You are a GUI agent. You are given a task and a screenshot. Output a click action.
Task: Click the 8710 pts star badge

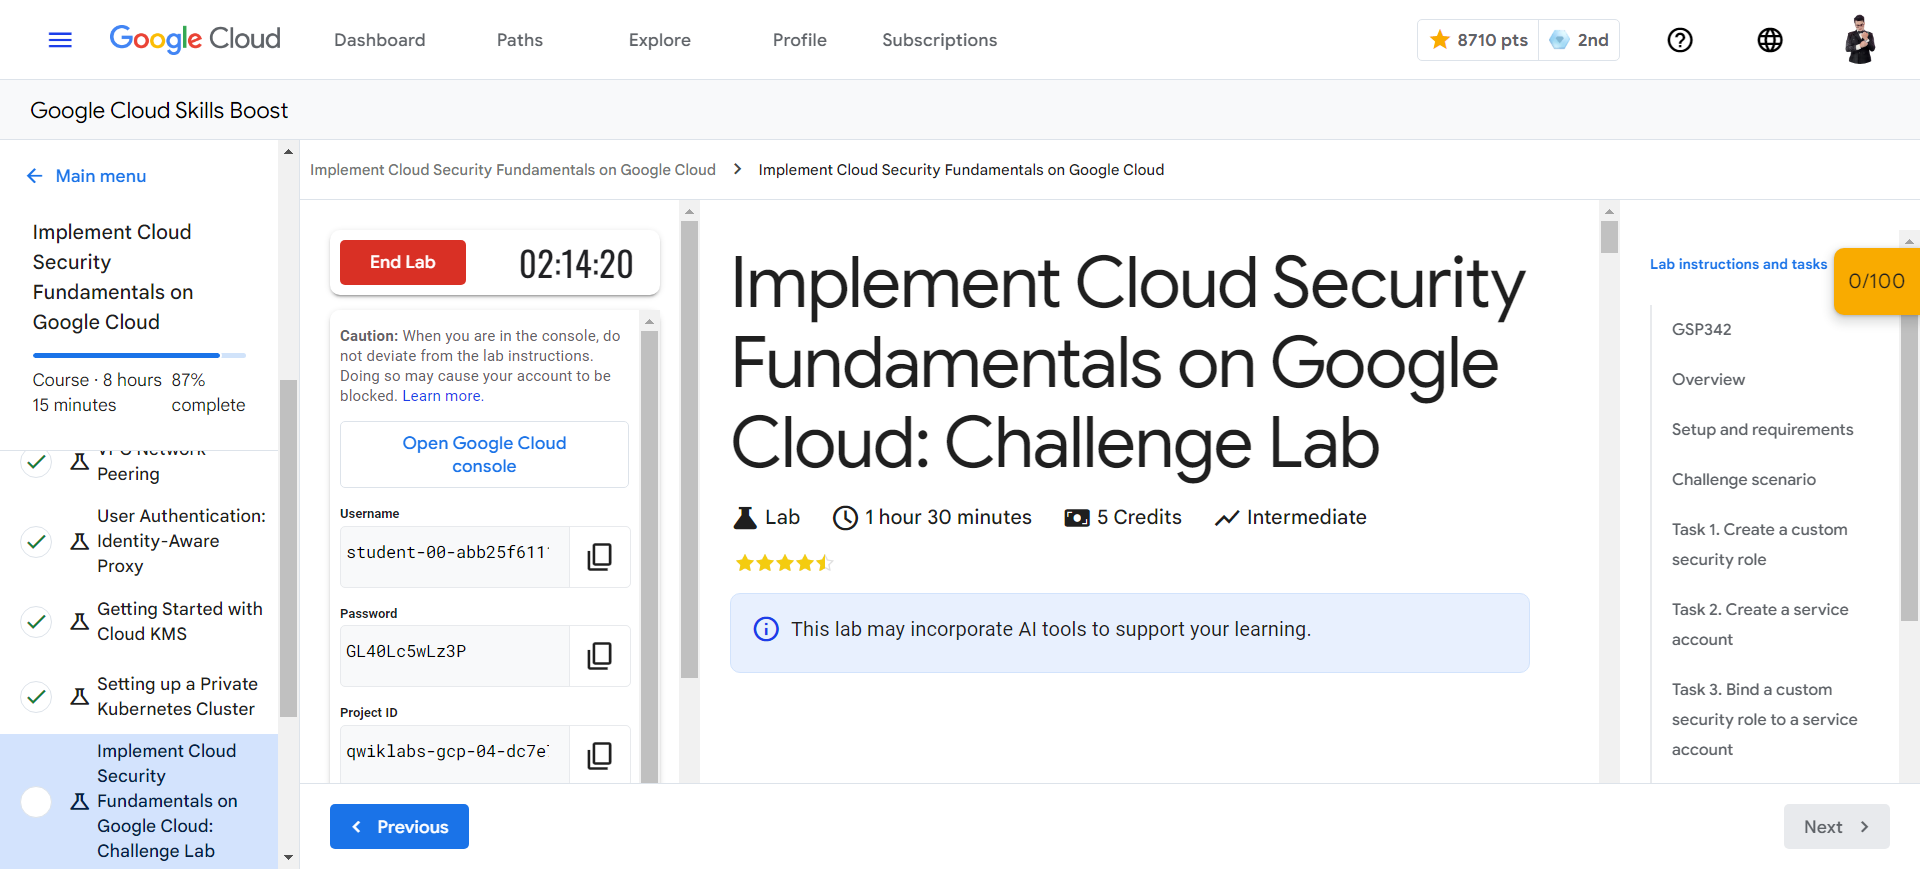click(x=1478, y=40)
